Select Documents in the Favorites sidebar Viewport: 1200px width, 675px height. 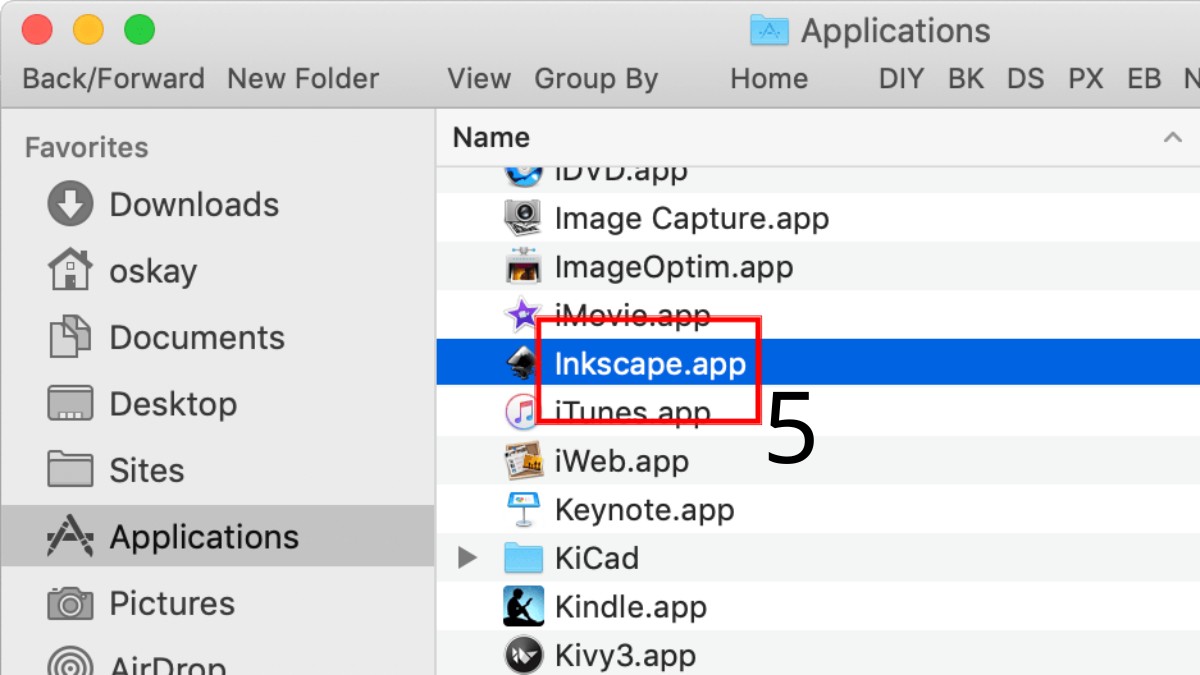(x=196, y=338)
